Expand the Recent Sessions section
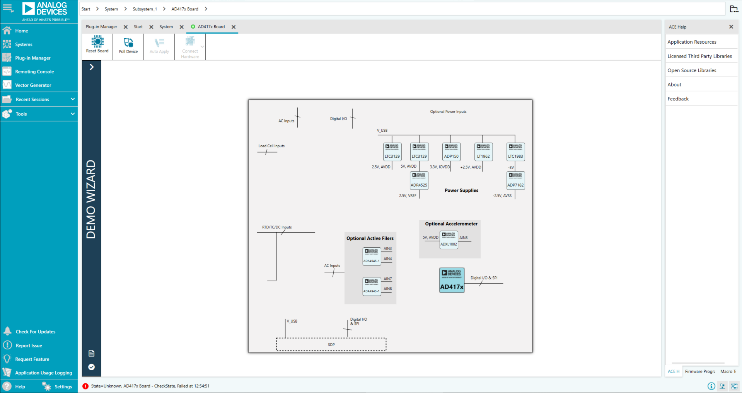742x393 pixels. tap(39, 99)
